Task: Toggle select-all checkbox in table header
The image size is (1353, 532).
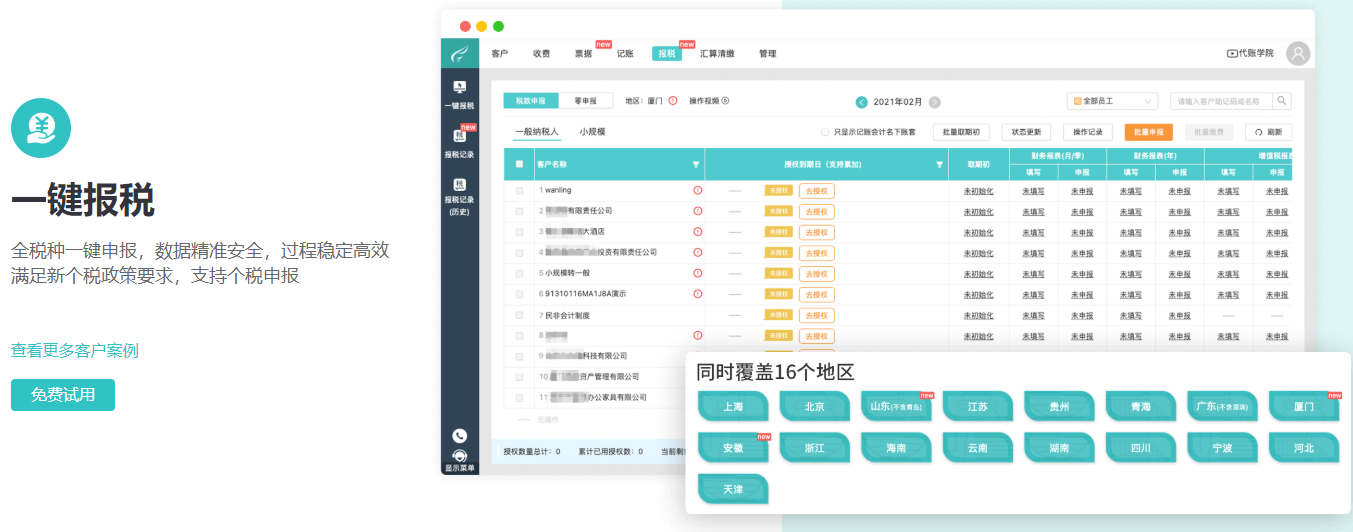Action: click(x=519, y=164)
